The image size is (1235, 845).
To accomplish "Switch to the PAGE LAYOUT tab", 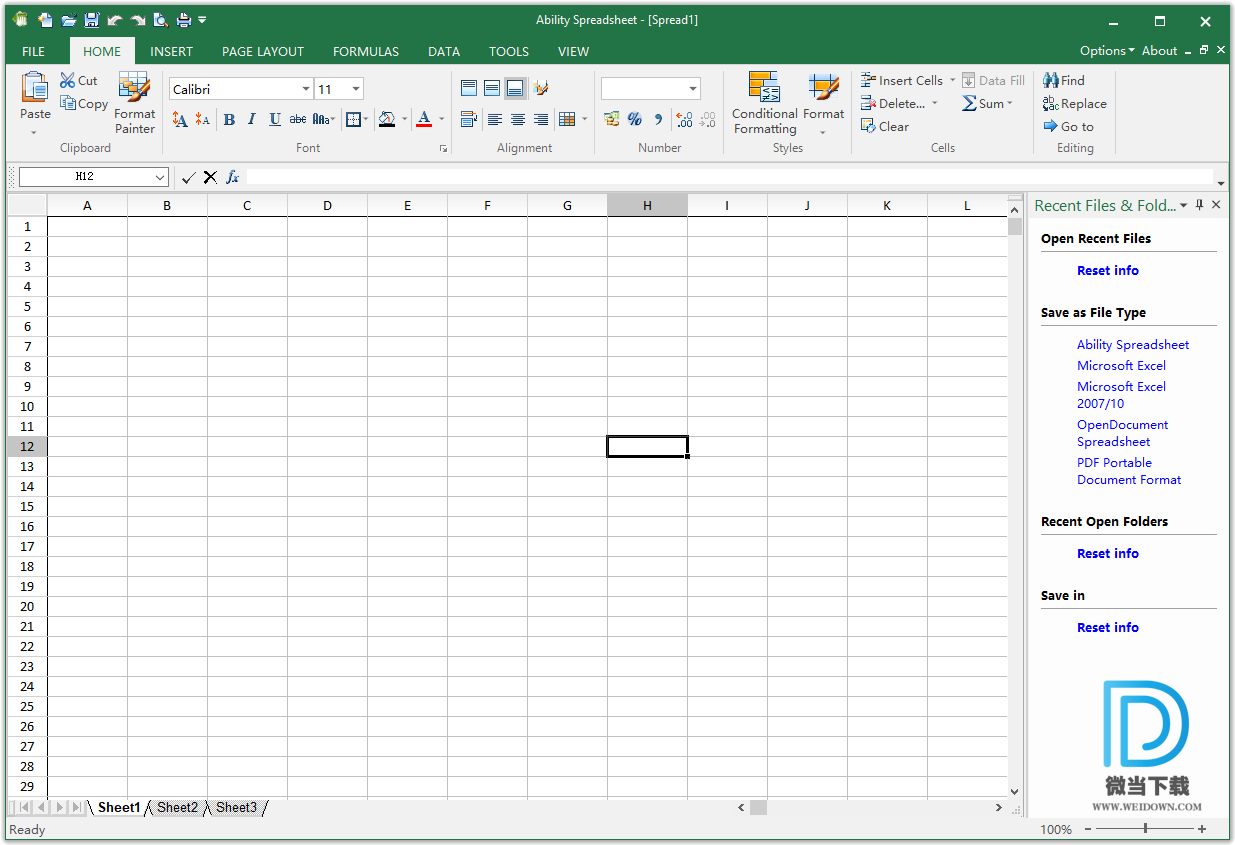I will [x=263, y=52].
